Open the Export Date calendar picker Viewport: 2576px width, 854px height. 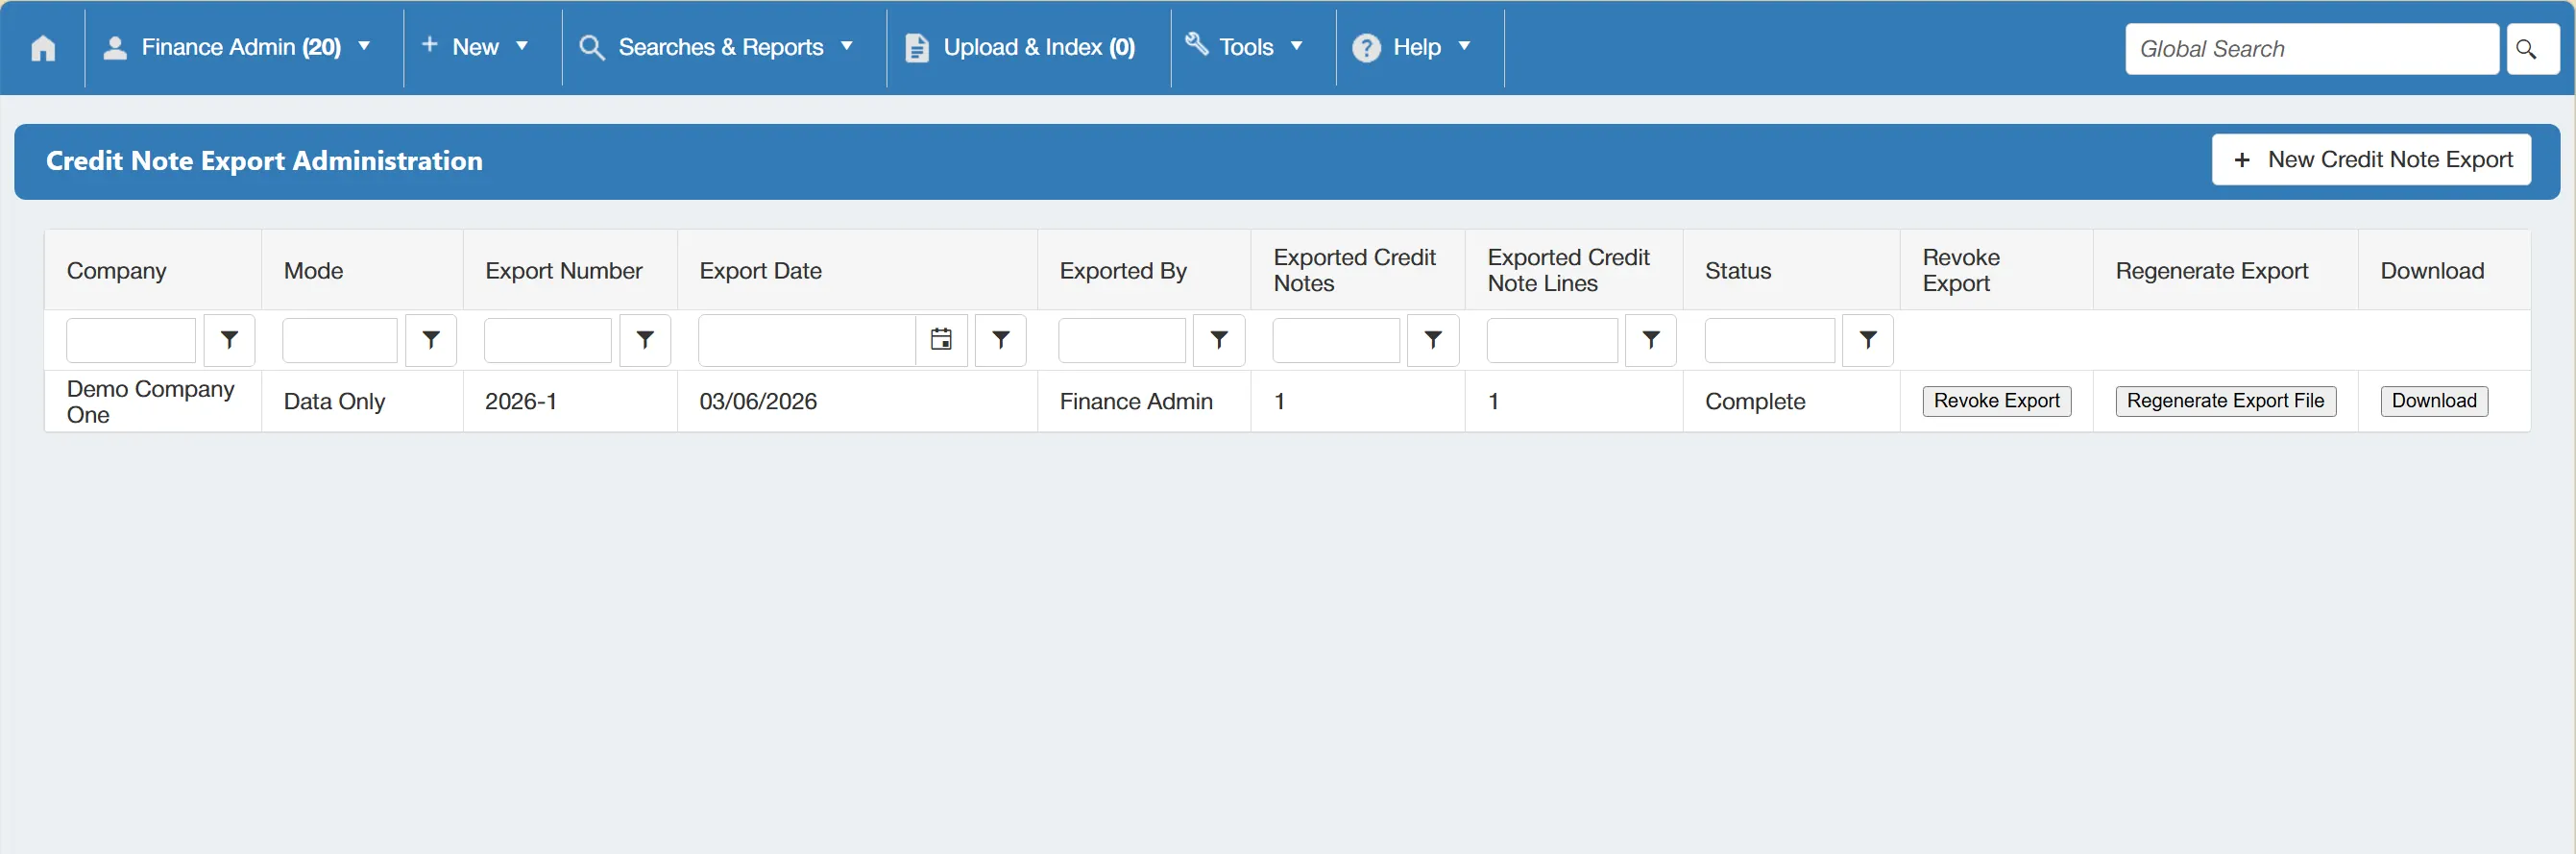pyautogui.click(x=941, y=340)
